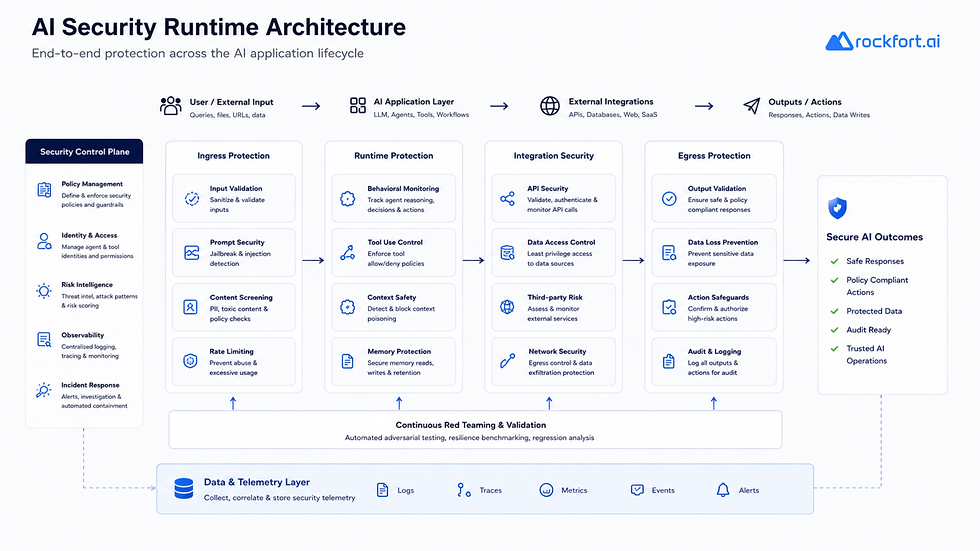Click the Confirm & authorize high-risk actions text
Screen dimensions: 980x551
(x=718, y=314)
